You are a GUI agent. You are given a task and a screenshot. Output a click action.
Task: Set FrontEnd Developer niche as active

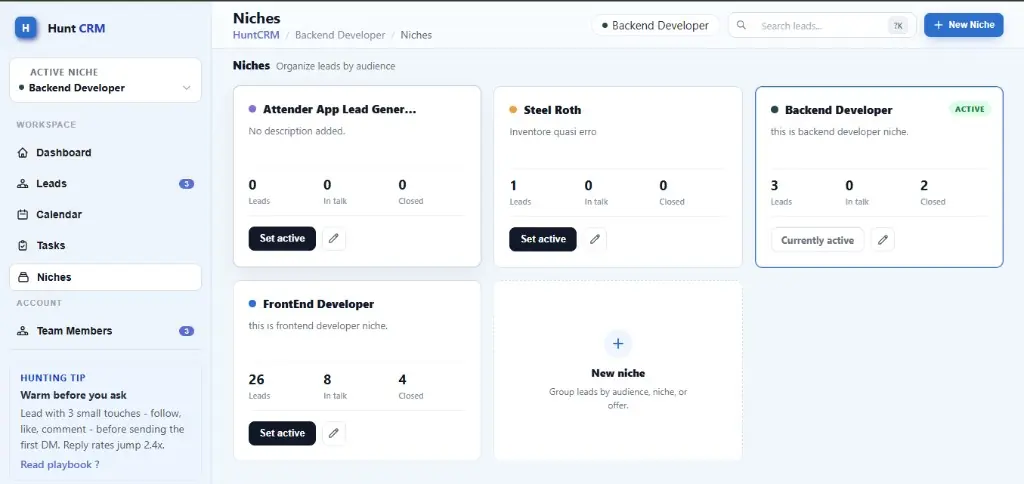point(282,433)
